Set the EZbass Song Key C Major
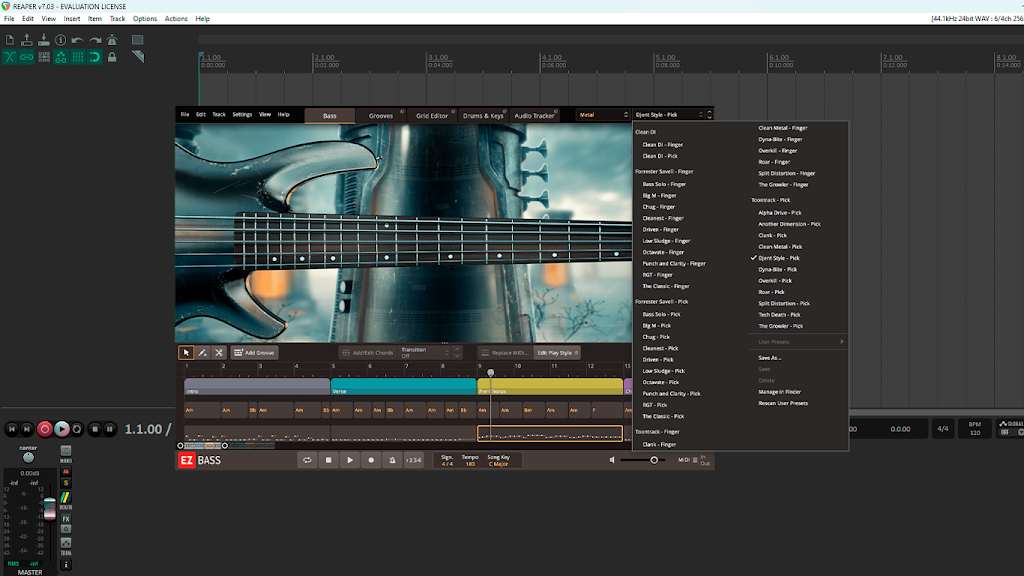The width and height of the screenshot is (1024, 576). tap(498, 460)
